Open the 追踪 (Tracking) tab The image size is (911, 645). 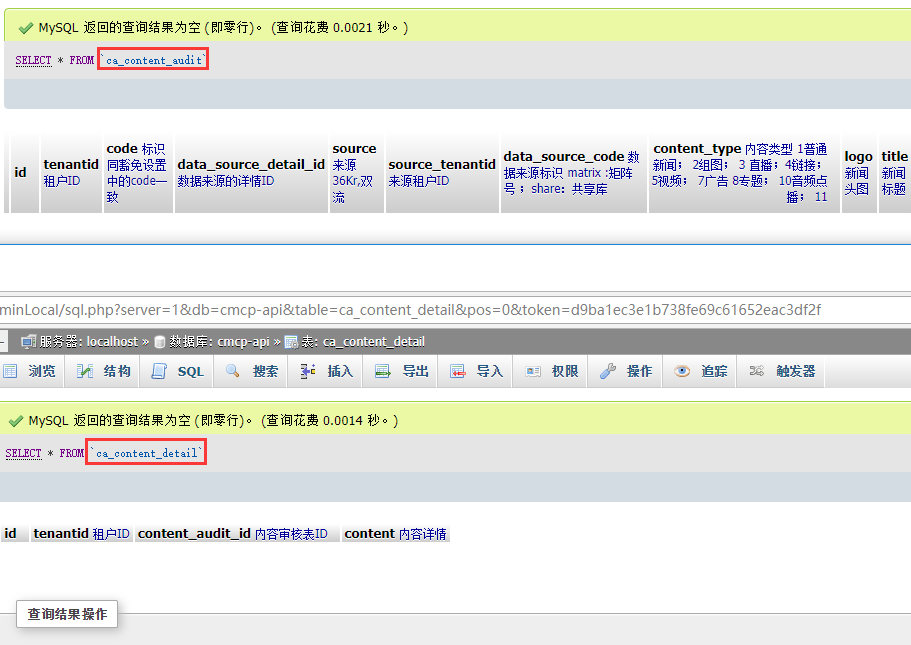point(700,371)
